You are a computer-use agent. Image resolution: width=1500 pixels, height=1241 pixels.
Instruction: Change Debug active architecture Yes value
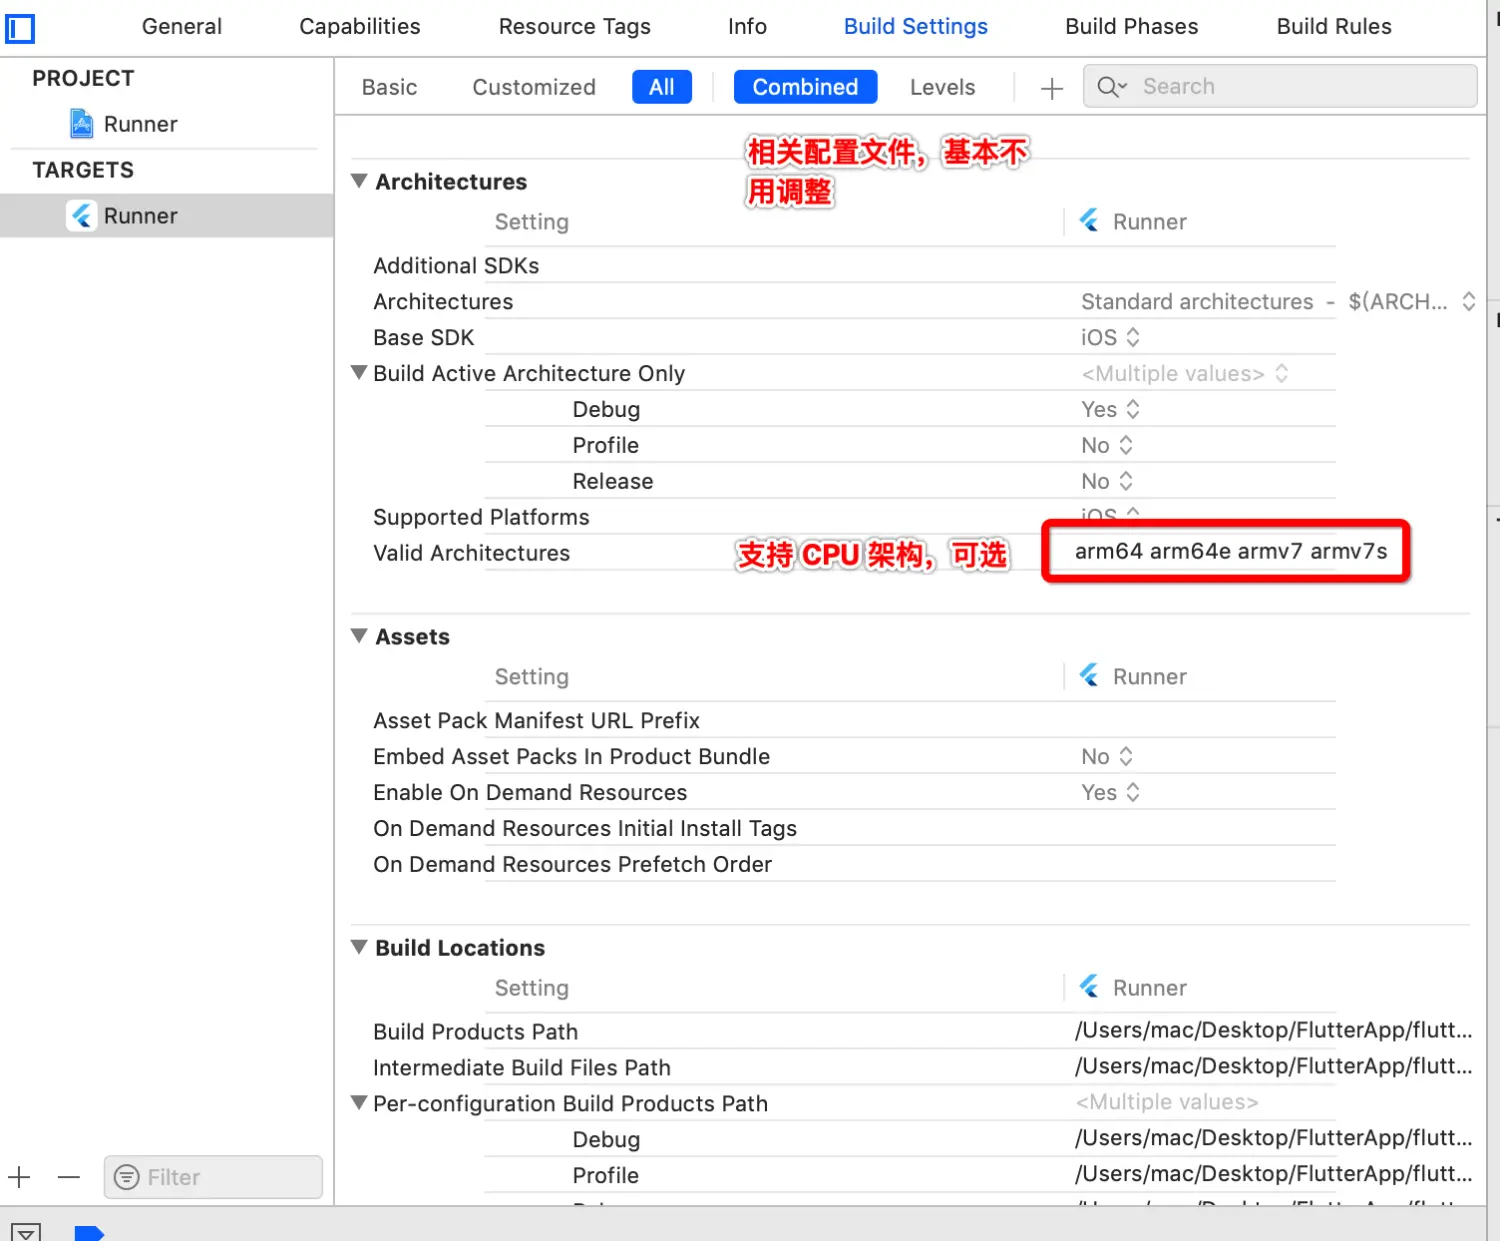coord(1110,409)
